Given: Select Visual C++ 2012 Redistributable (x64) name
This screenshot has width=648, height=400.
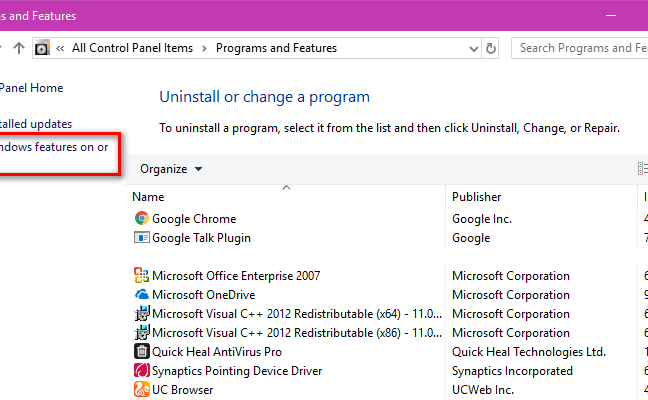Looking at the screenshot, I should coord(297,314).
